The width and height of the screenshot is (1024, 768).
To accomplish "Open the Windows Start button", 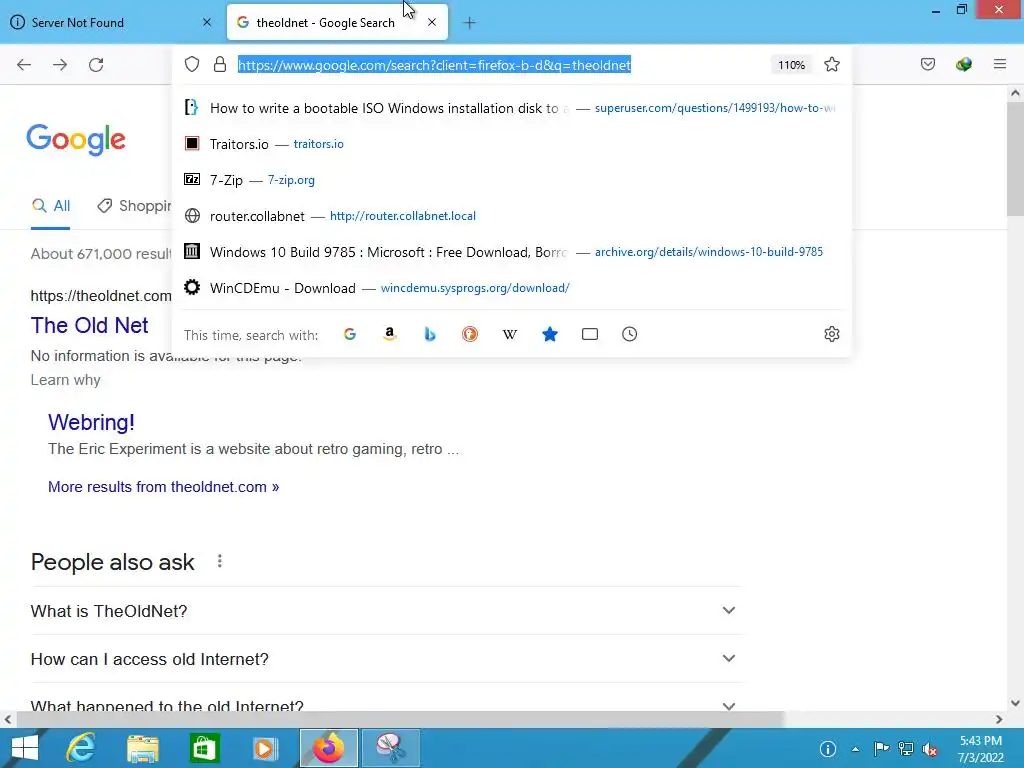I will pyautogui.click(x=25, y=748).
